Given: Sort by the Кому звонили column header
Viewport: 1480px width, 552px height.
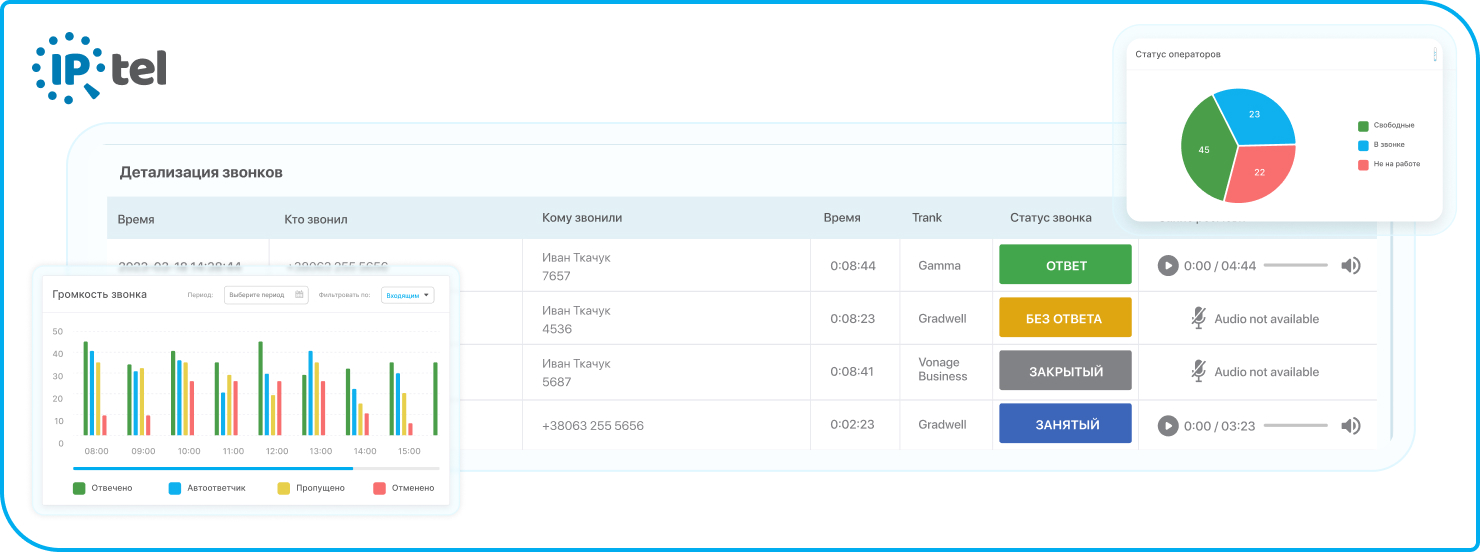Looking at the screenshot, I should coord(582,218).
